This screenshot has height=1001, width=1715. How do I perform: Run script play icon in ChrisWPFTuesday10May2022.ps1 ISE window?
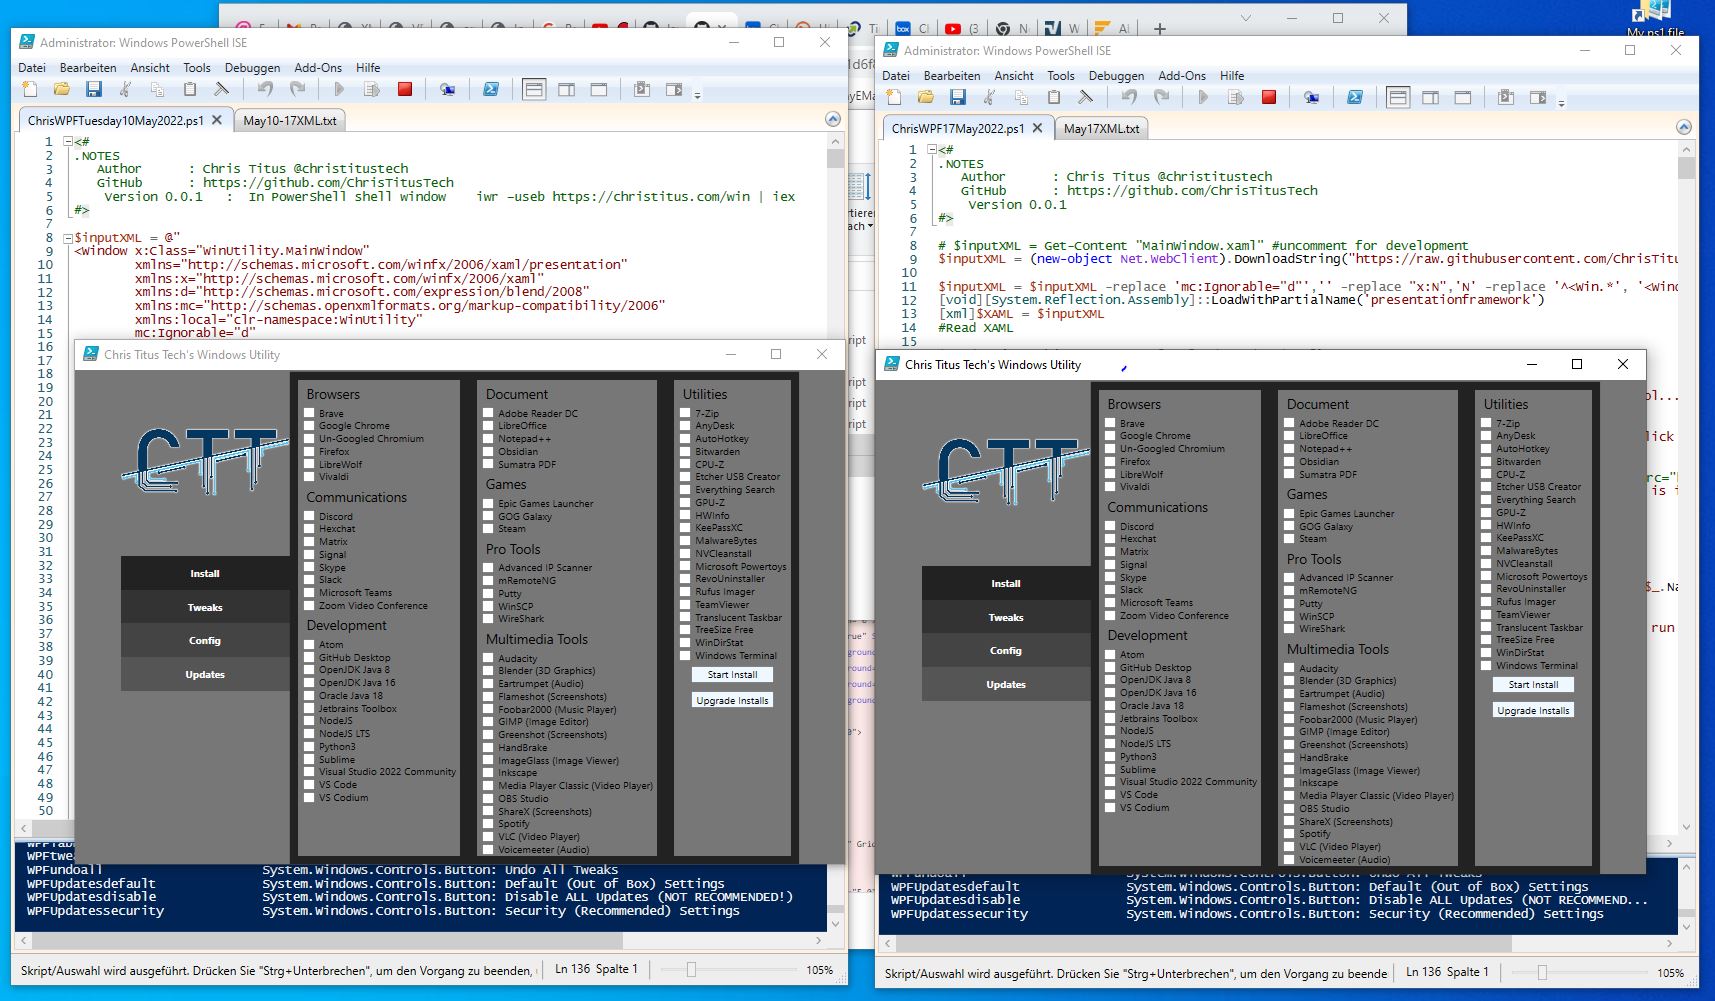(x=339, y=90)
